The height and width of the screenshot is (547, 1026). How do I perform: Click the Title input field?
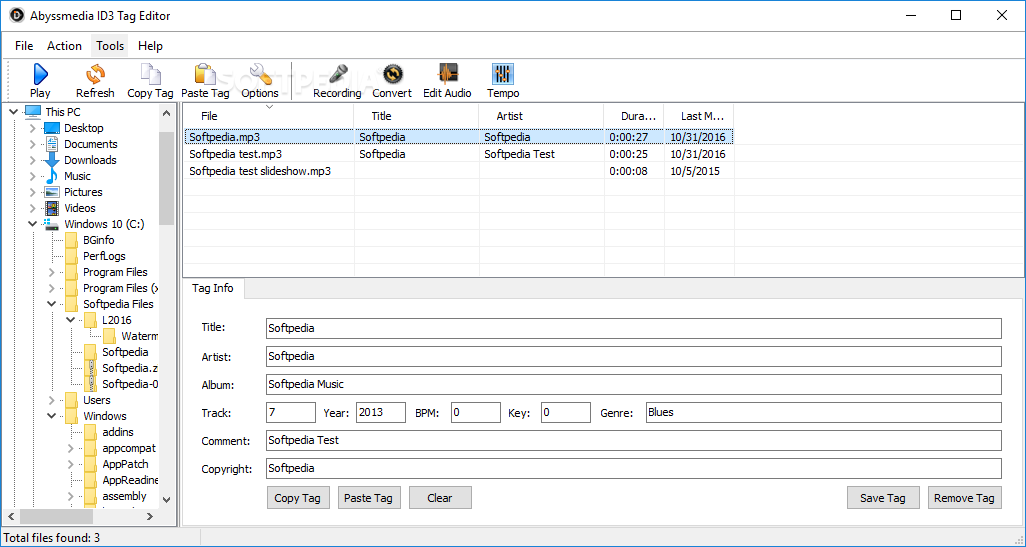tap(633, 328)
